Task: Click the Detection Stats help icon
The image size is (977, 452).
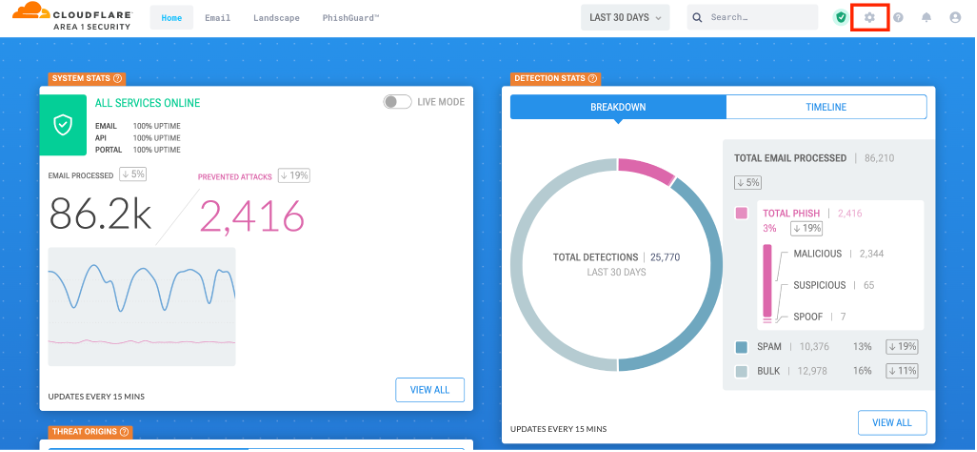Action: [x=592, y=78]
